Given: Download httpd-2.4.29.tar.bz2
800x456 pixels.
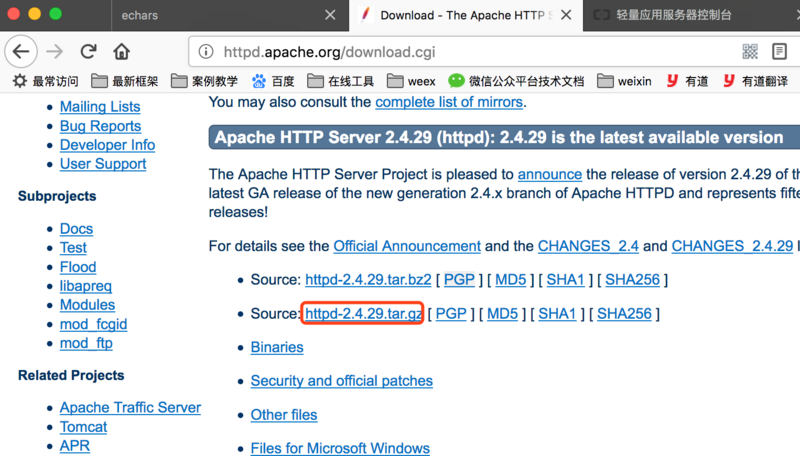Looking at the screenshot, I should (x=368, y=280).
